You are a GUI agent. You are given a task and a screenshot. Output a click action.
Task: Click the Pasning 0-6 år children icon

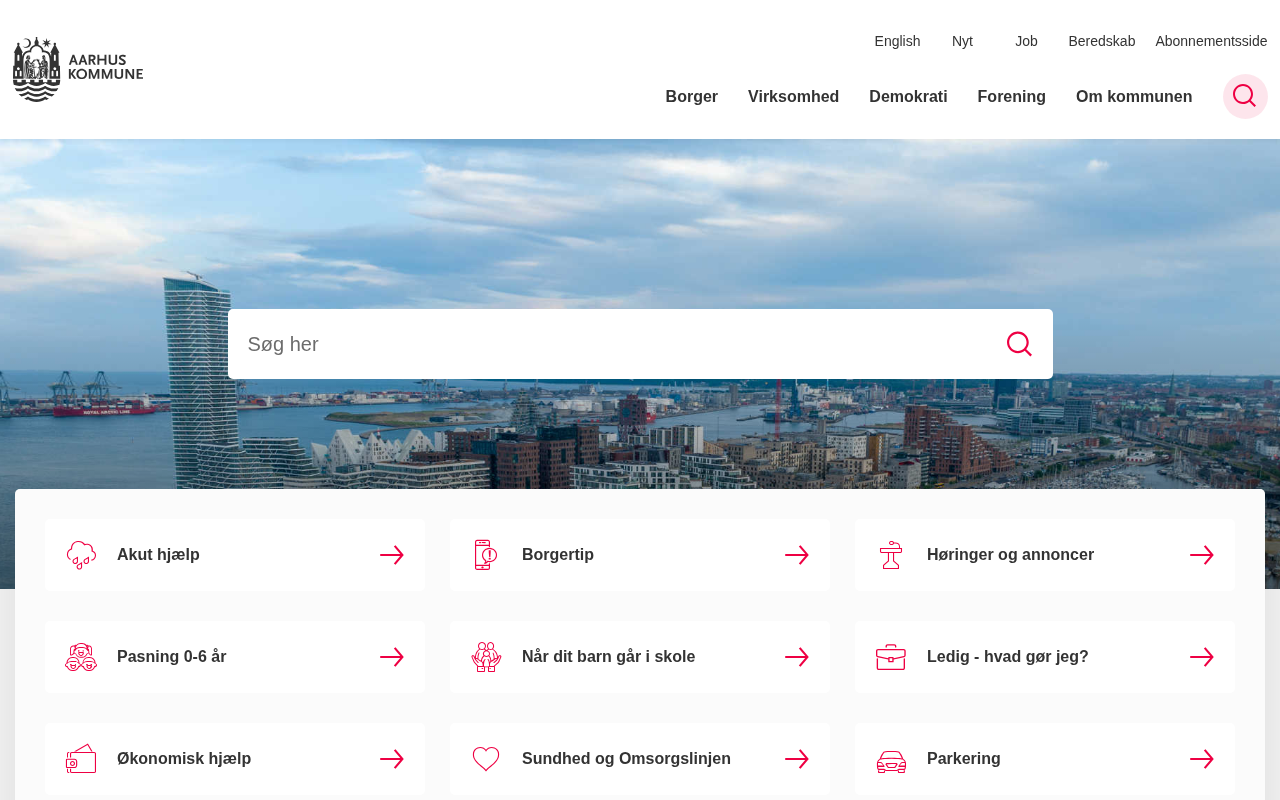[81, 657]
